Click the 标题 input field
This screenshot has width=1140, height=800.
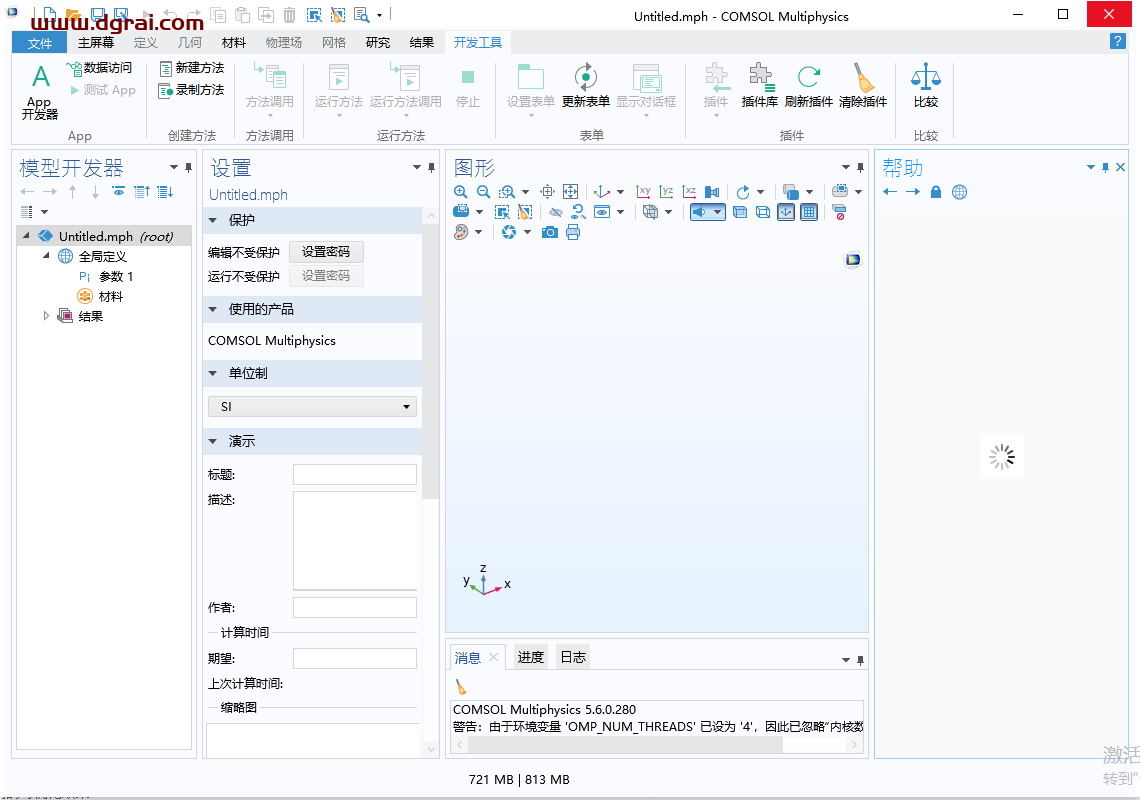coord(355,475)
